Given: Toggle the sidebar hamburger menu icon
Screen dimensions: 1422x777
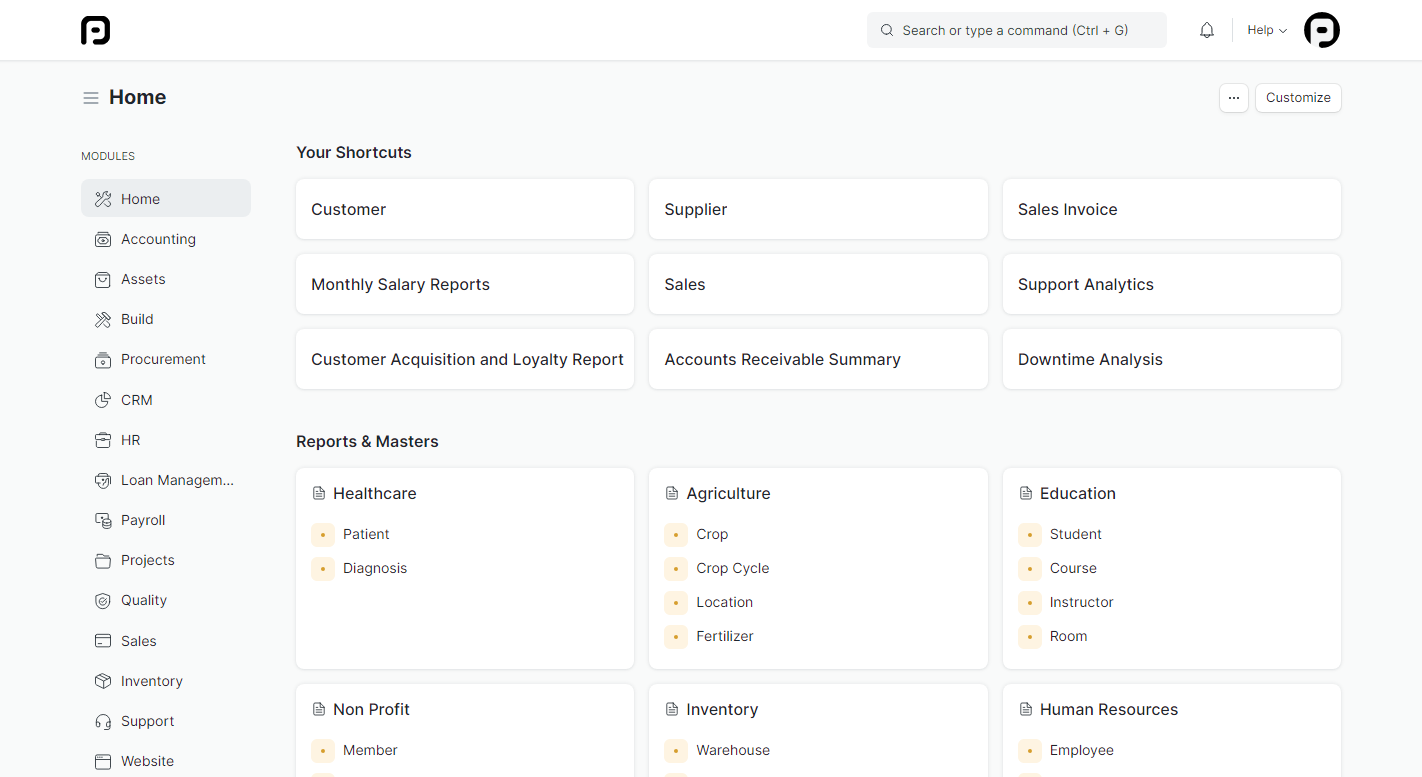Looking at the screenshot, I should point(91,98).
